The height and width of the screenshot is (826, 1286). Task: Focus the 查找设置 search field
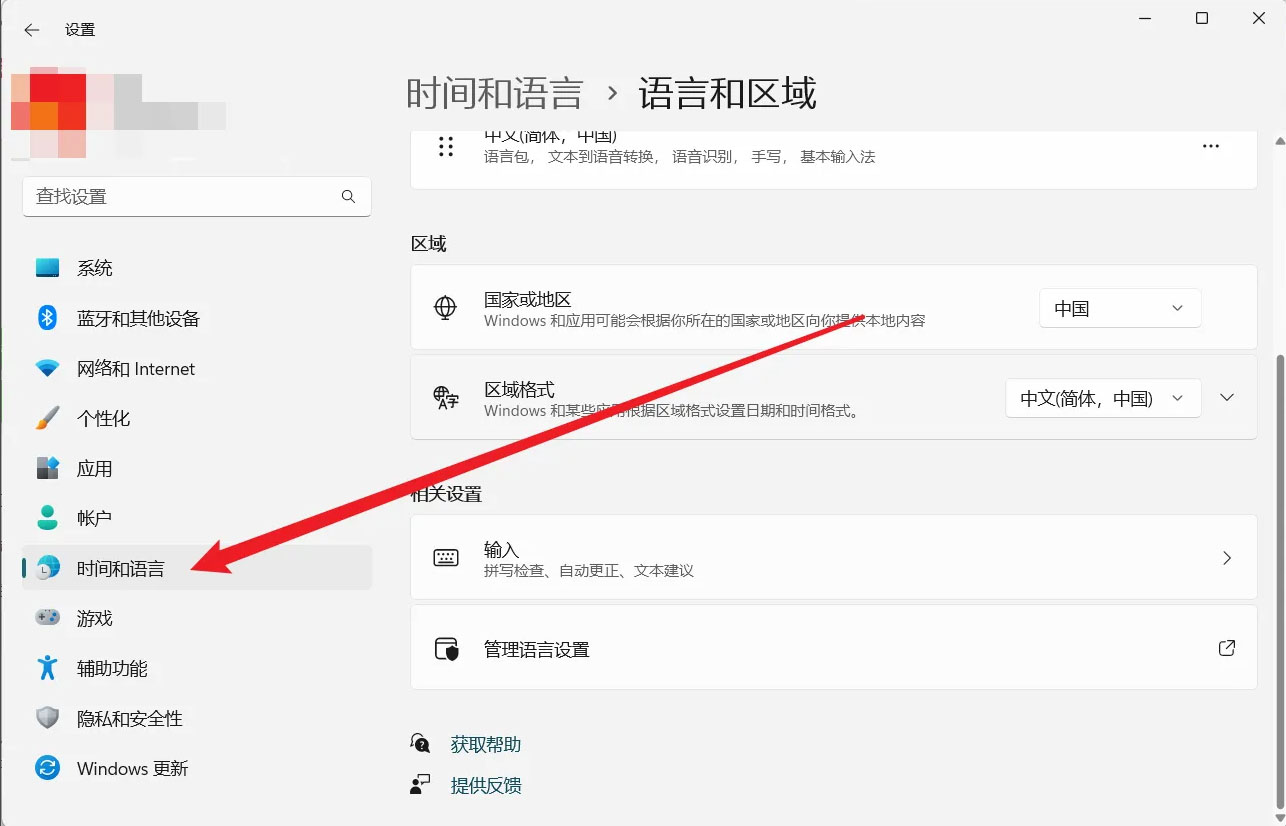[197, 197]
